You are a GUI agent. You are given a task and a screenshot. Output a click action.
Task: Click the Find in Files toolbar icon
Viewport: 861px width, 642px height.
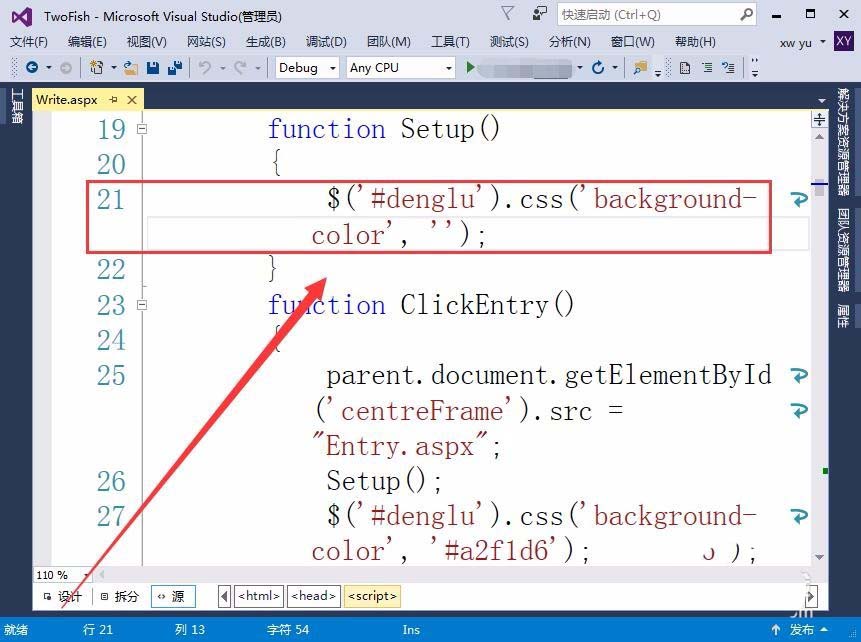638,70
